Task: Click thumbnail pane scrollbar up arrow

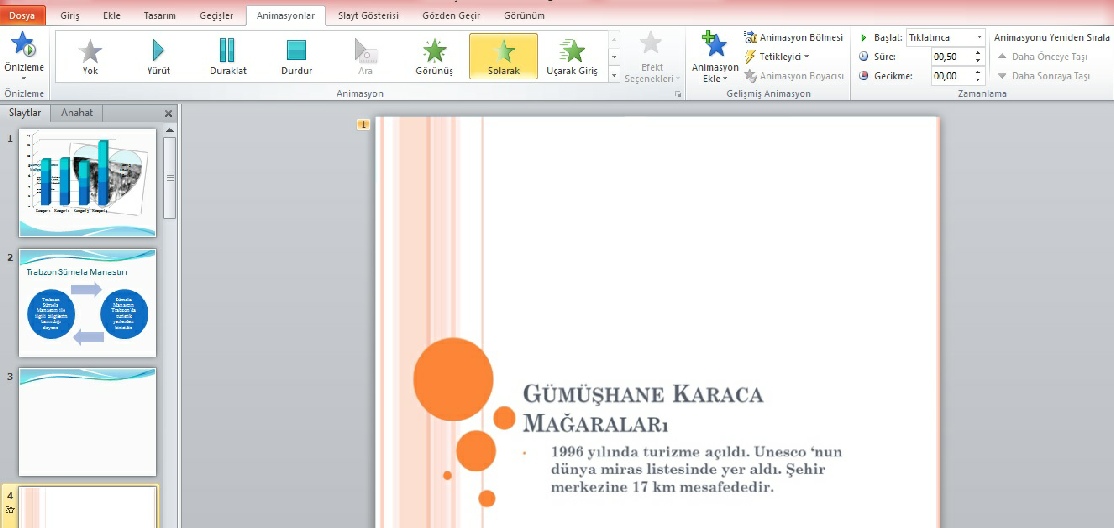Action: click(169, 130)
